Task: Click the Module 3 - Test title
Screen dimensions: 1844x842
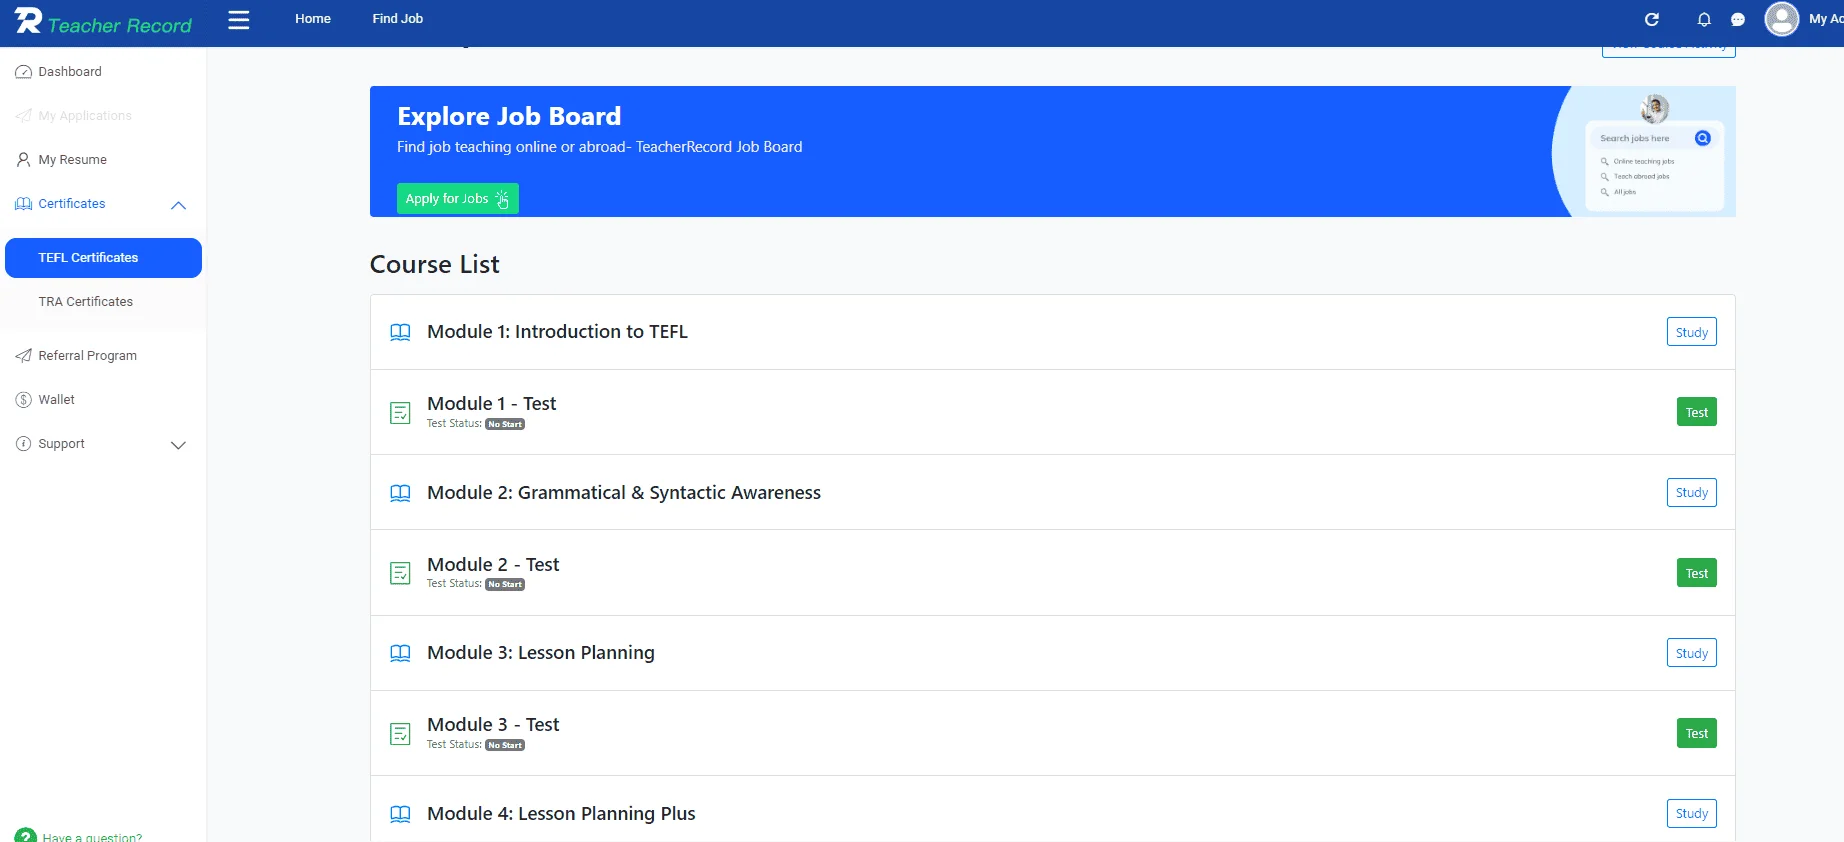Action: click(x=493, y=725)
